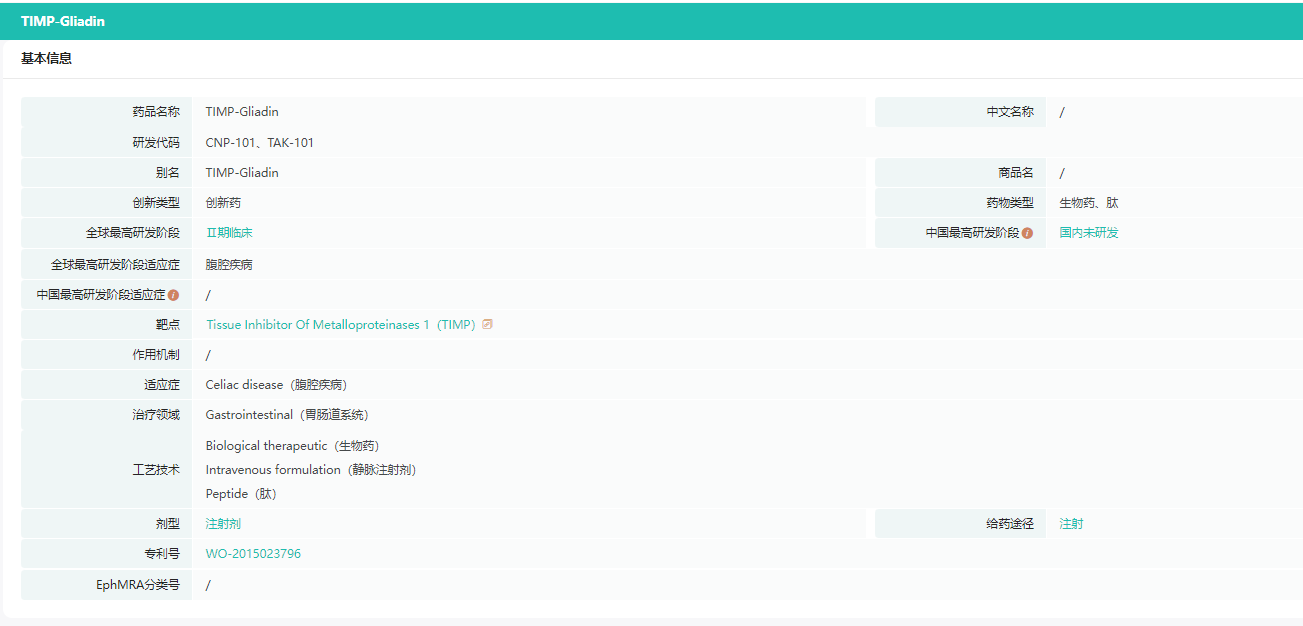
Task: Click 腹腔疾病 in 全球最高研发阶段适应症 row
Action: [x=229, y=265]
